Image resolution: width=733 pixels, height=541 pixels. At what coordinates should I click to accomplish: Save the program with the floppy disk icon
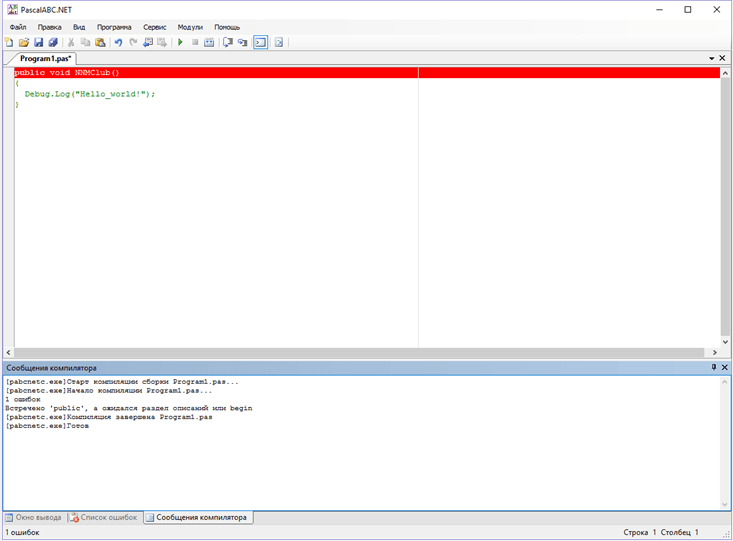tap(38, 43)
